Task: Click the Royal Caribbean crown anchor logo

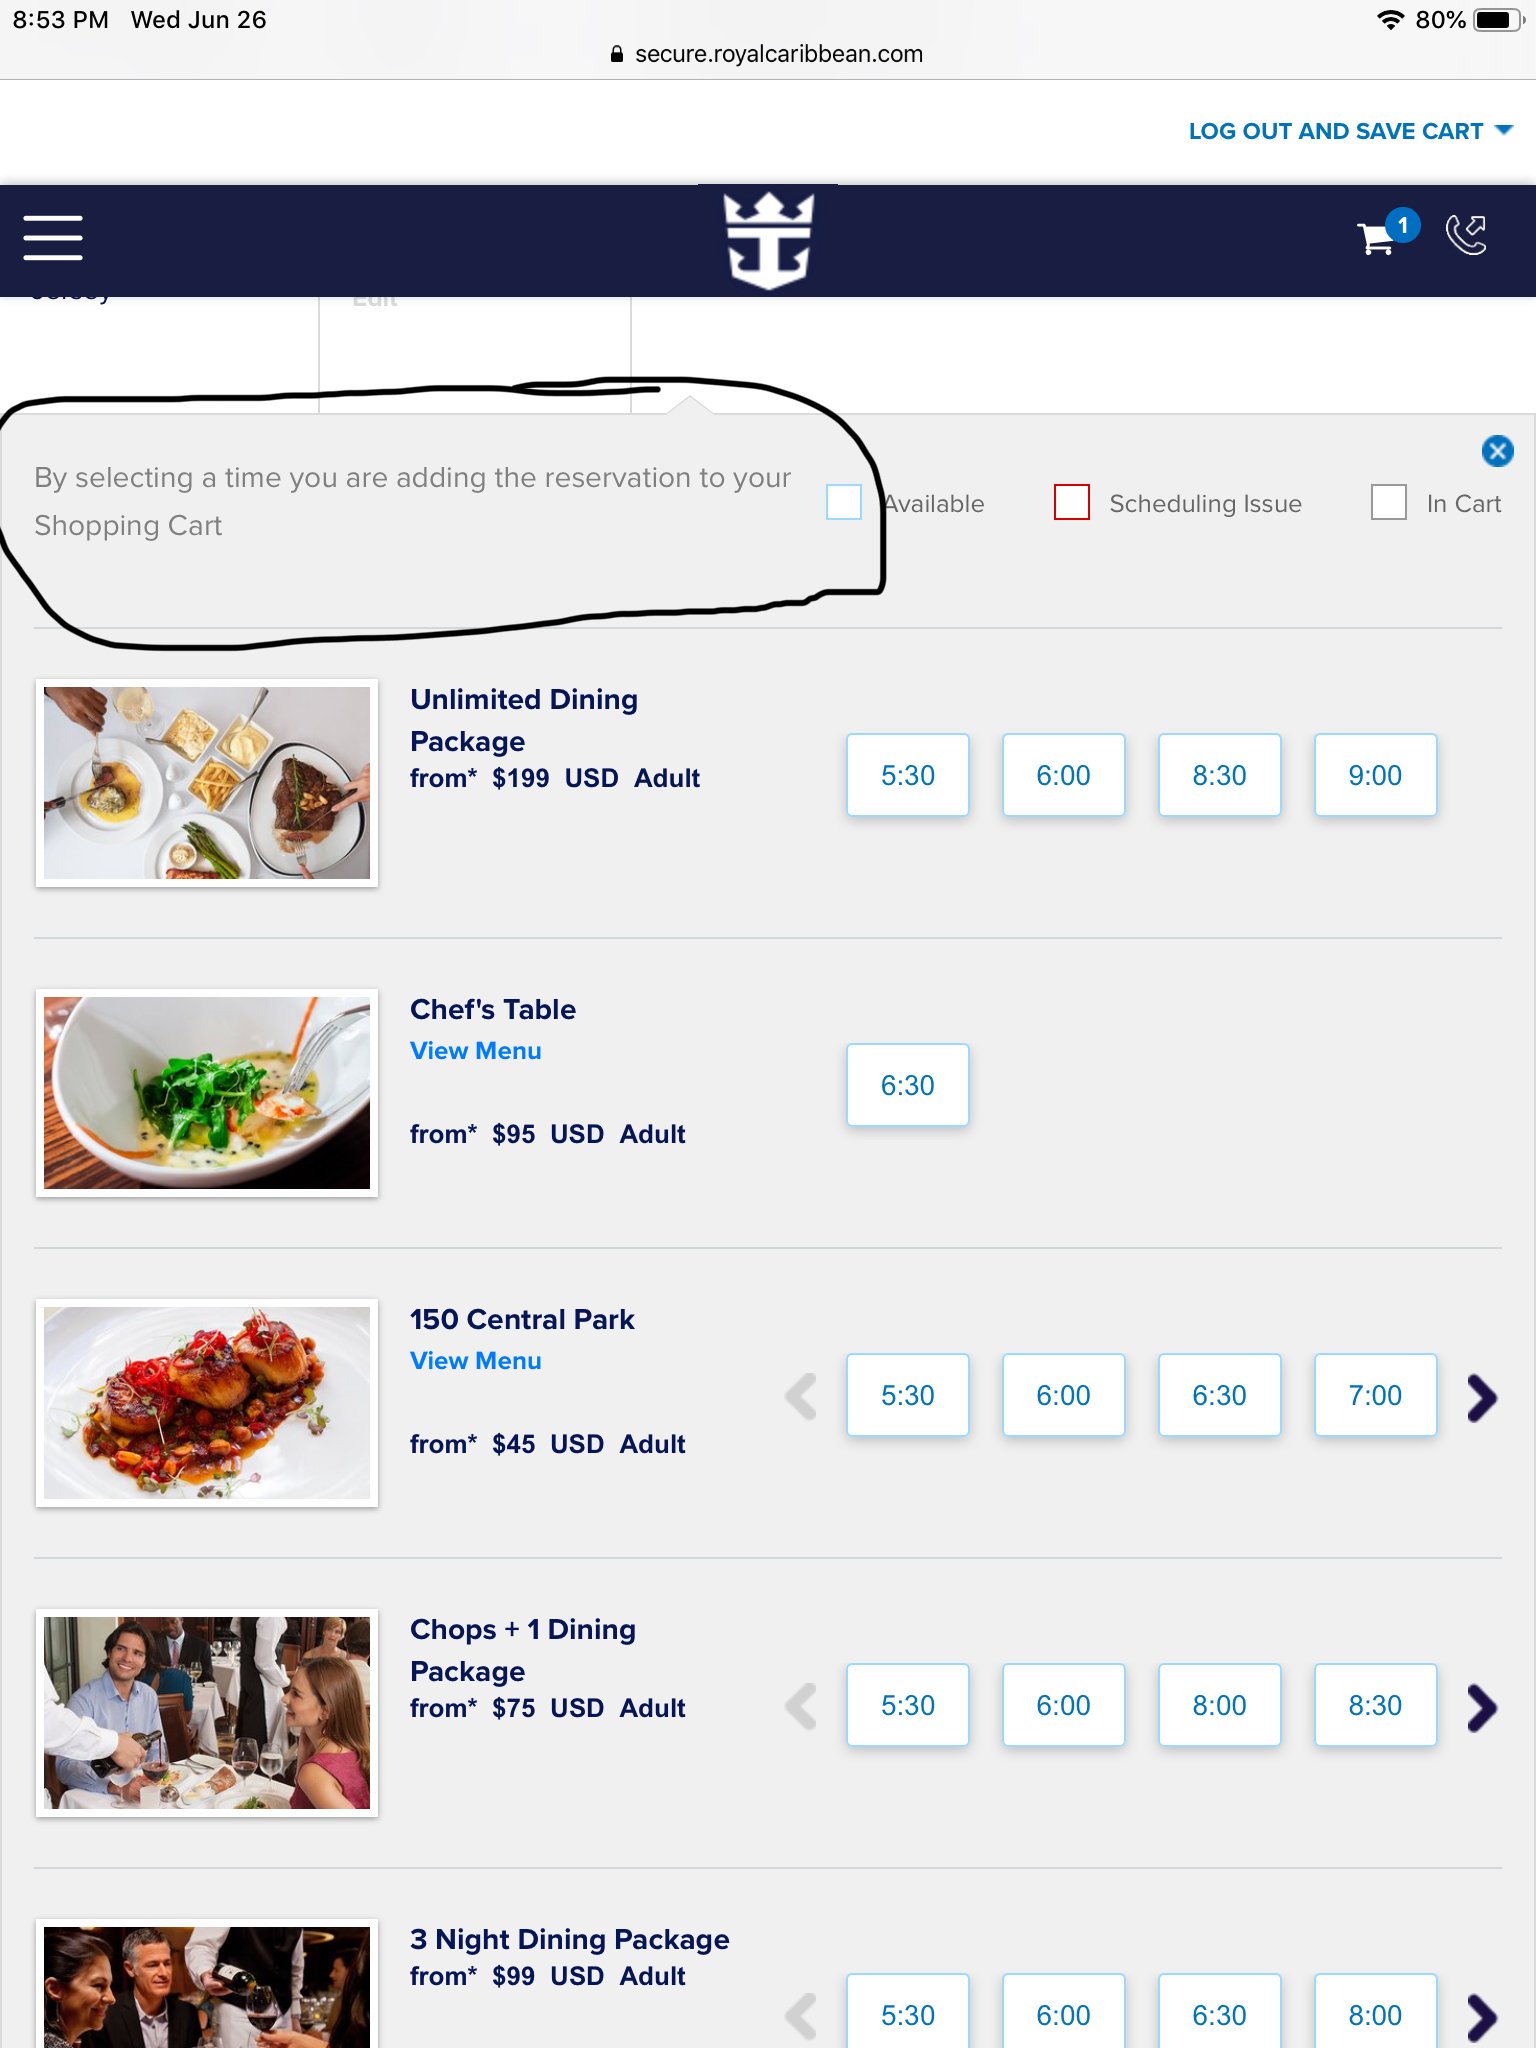Action: click(x=768, y=241)
